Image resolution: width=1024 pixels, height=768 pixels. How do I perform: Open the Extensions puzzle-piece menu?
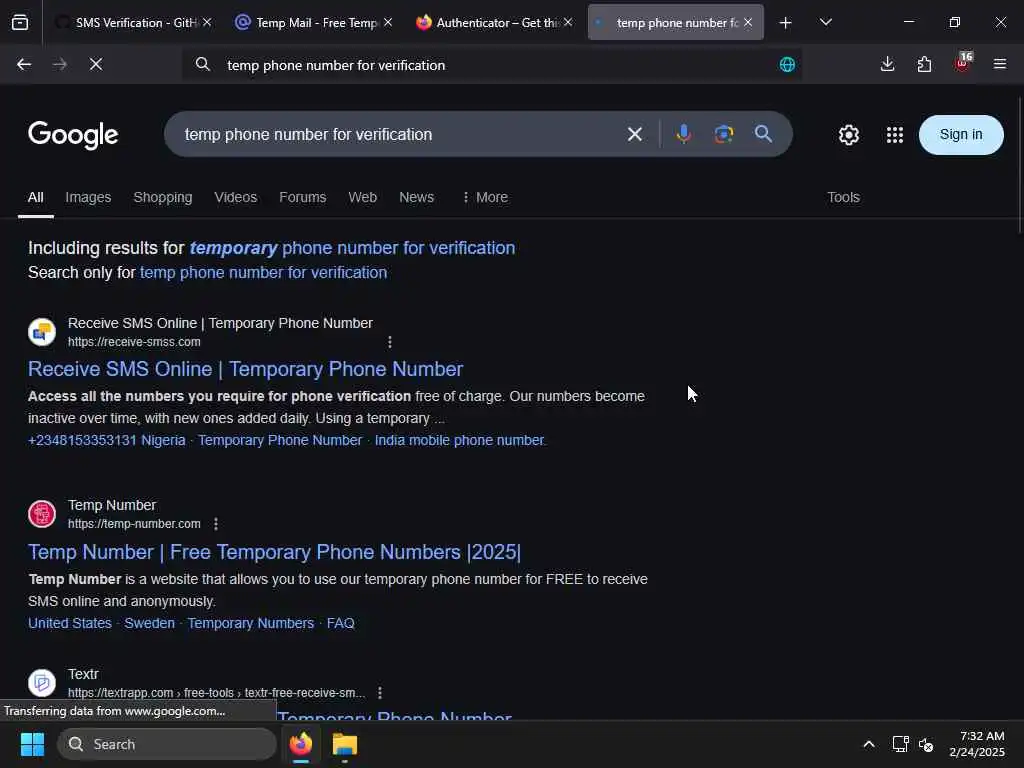coord(925,65)
